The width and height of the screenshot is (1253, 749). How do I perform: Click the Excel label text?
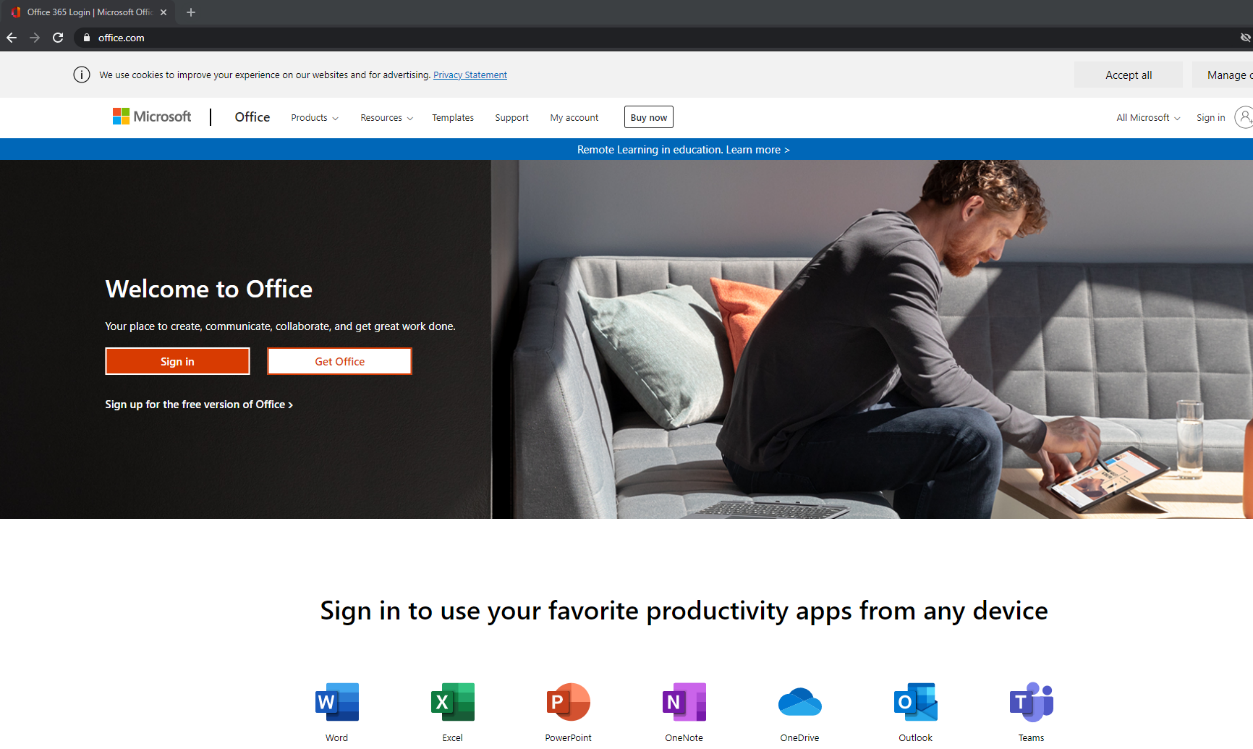(453, 737)
